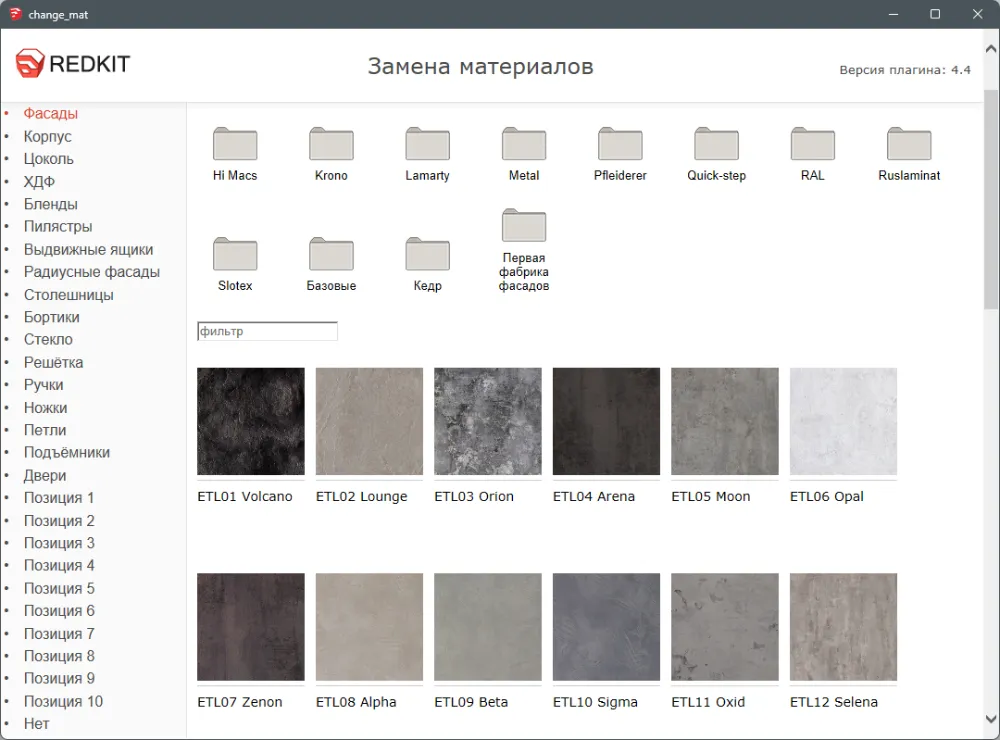This screenshot has height=740, width=1000.
Task: Click the Нет option in sidebar
Action: click(x=37, y=723)
